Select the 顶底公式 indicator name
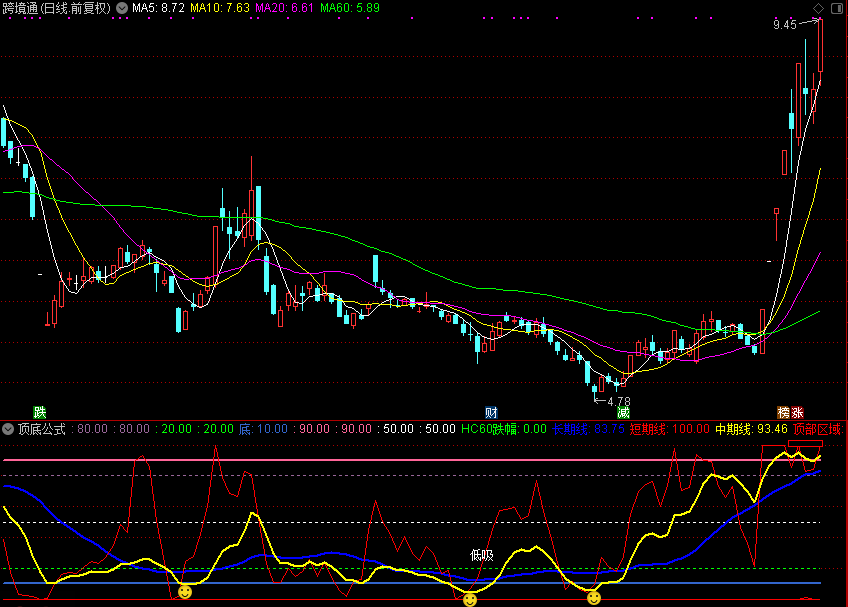This screenshot has height=607, width=848. tap(42, 429)
